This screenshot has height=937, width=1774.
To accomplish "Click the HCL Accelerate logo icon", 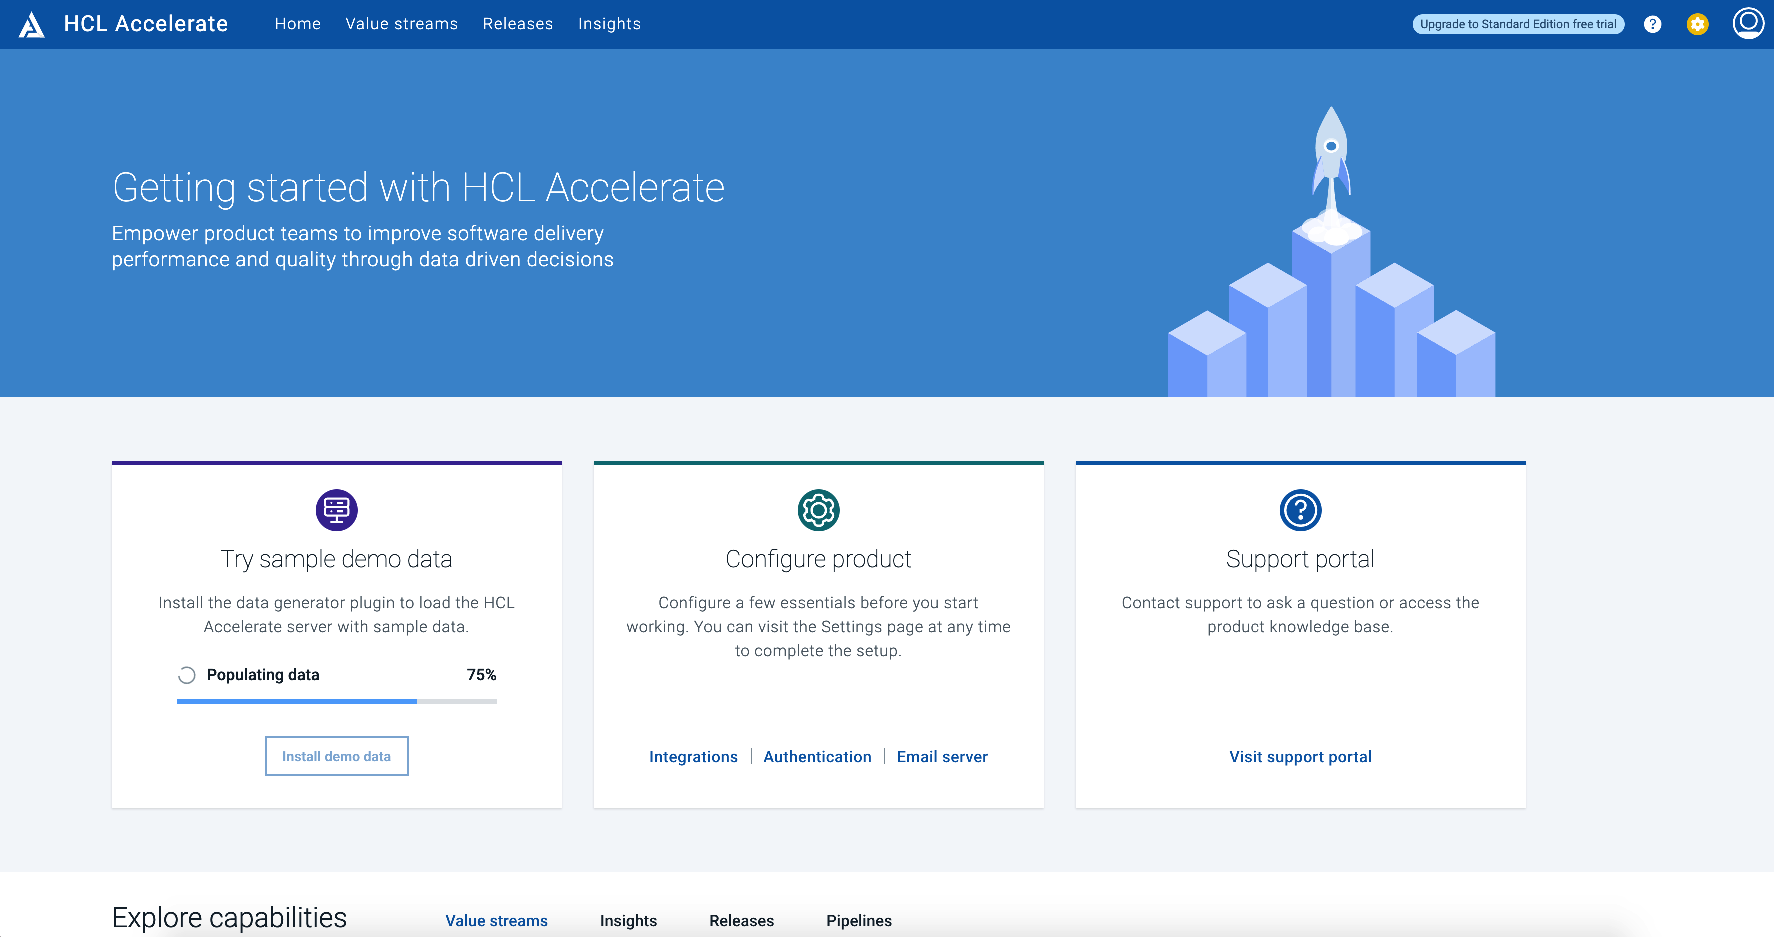I will click(32, 24).
